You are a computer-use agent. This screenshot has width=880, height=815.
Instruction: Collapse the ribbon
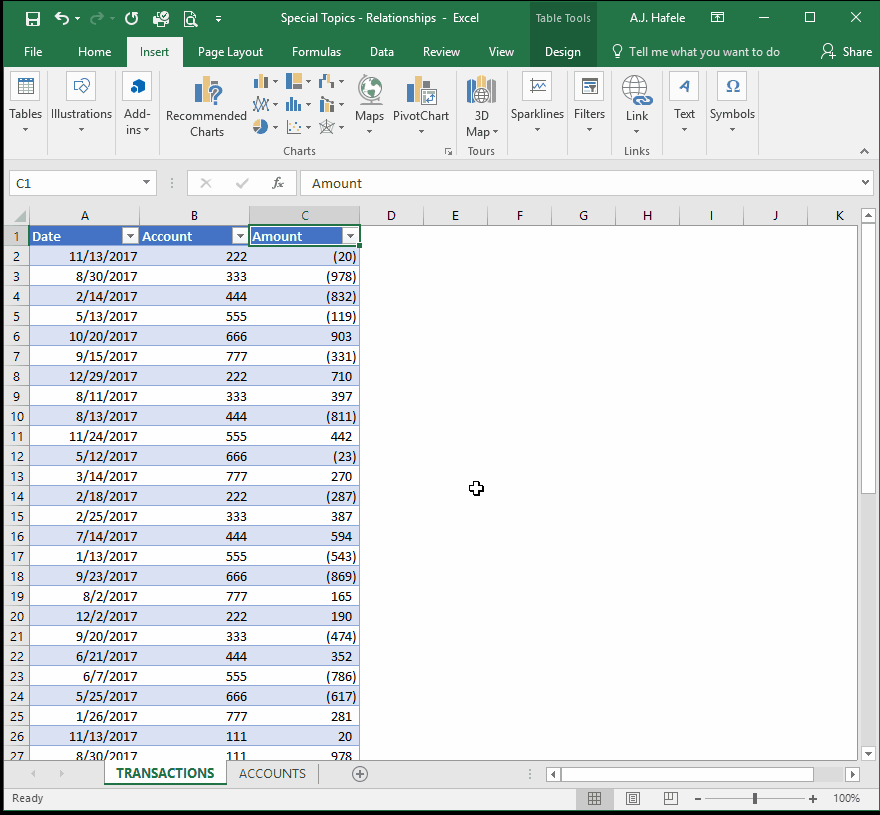864,152
